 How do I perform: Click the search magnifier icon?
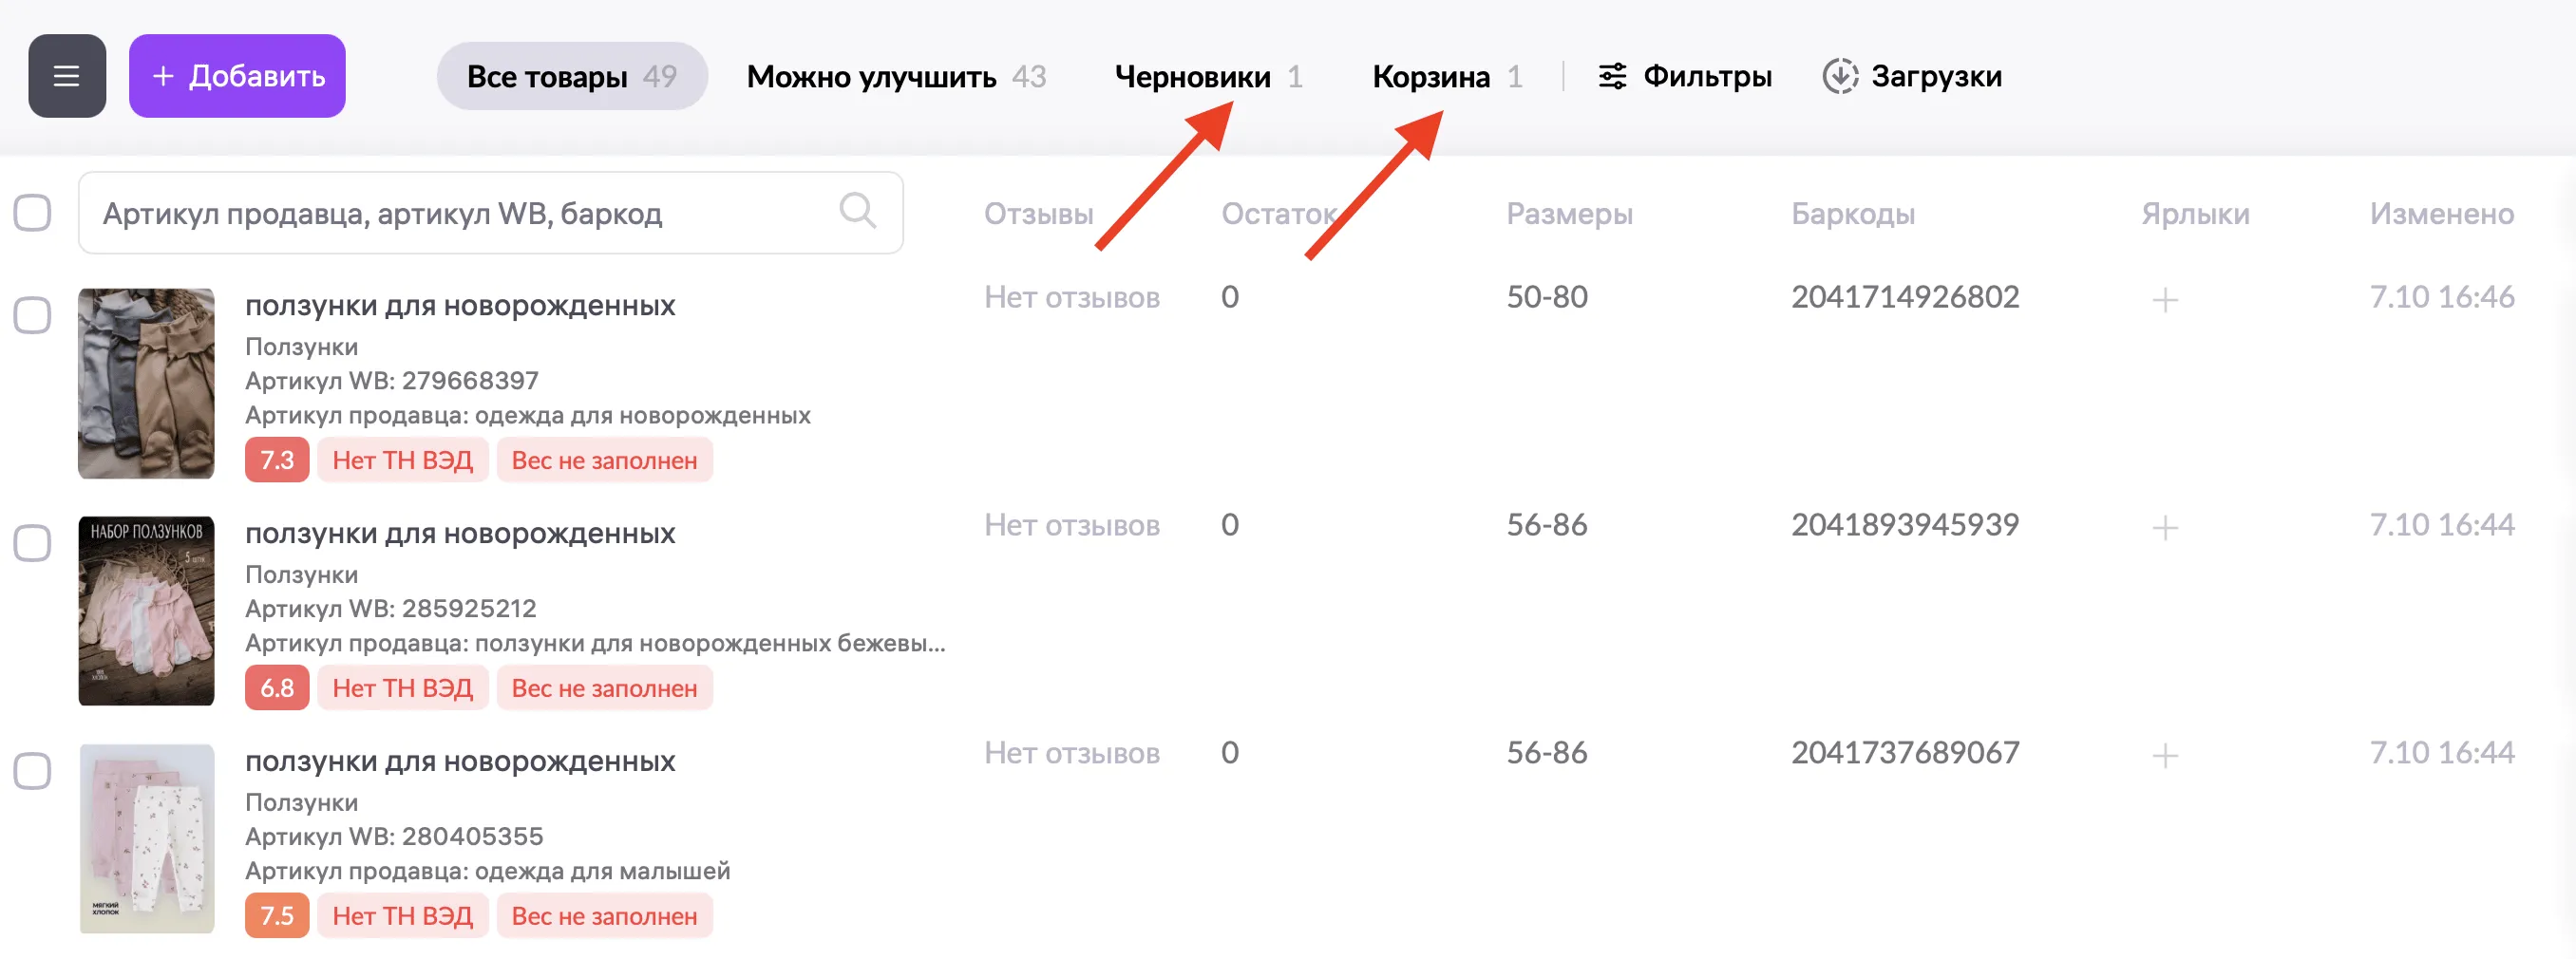(x=856, y=211)
